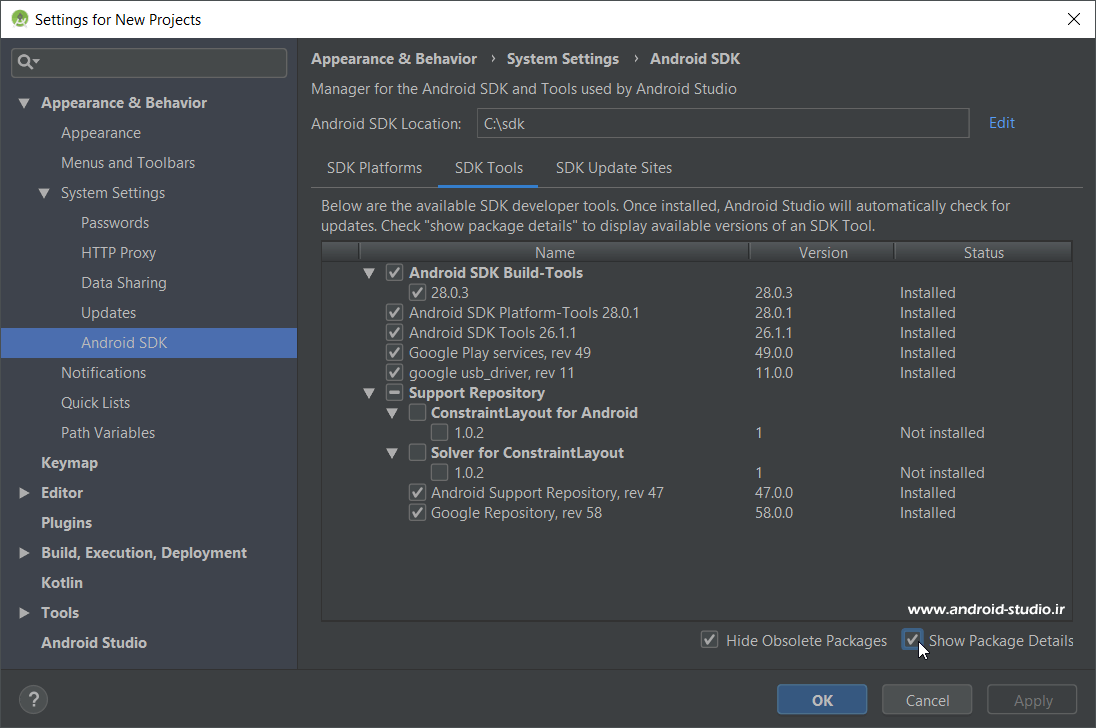Click the Cancel button
The width and height of the screenshot is (1096, 728).
927,700
